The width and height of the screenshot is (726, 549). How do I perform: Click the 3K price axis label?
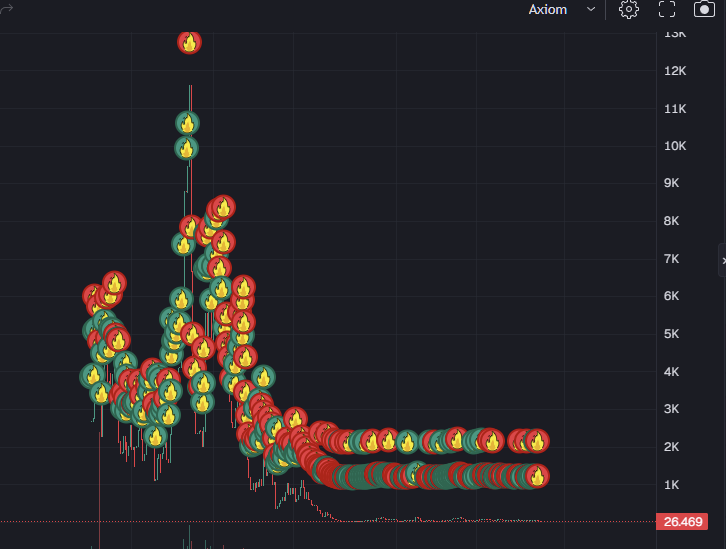click(x=671, y=409)
